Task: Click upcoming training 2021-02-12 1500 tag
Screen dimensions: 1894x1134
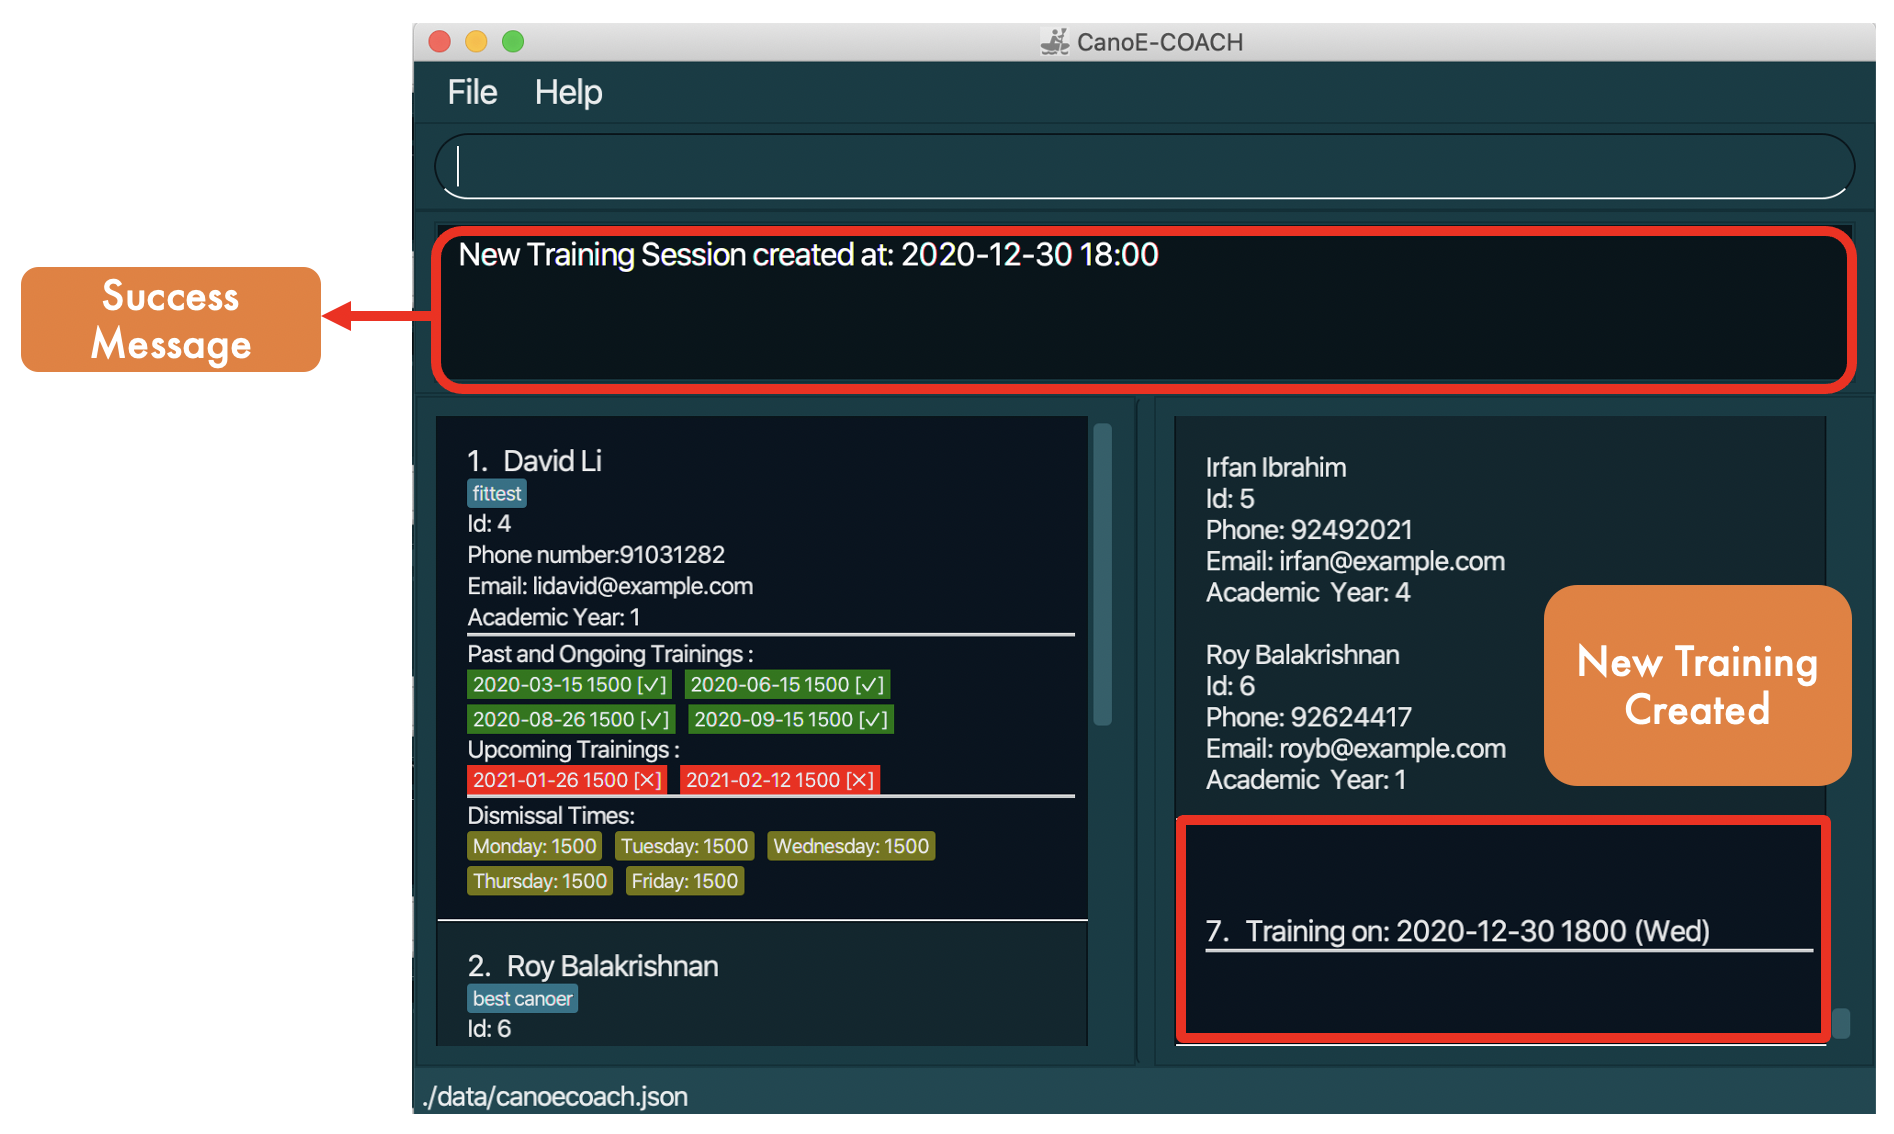Action: pos(780,780)
